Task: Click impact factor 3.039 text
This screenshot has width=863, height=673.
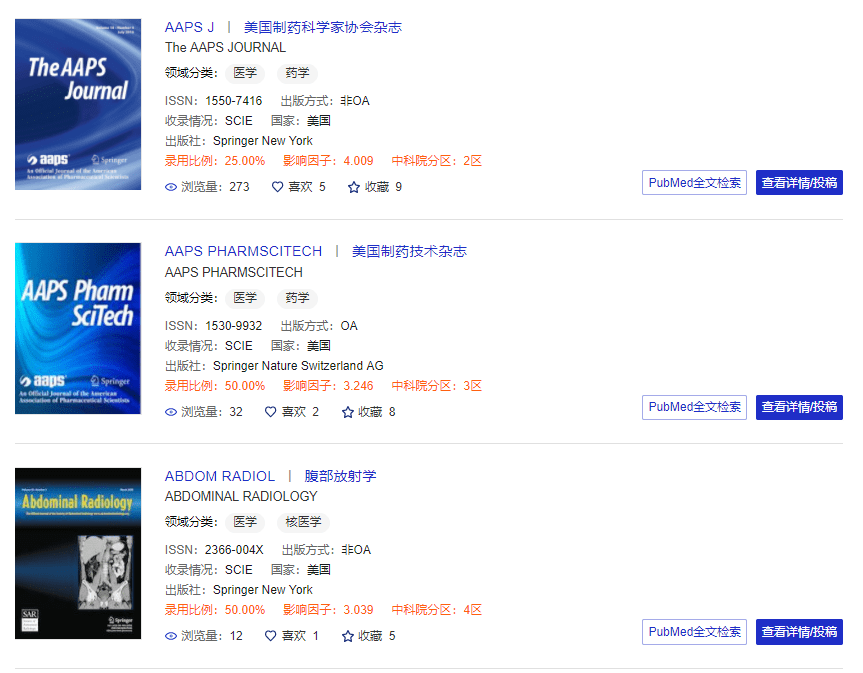Action: [x=358, y=610]
